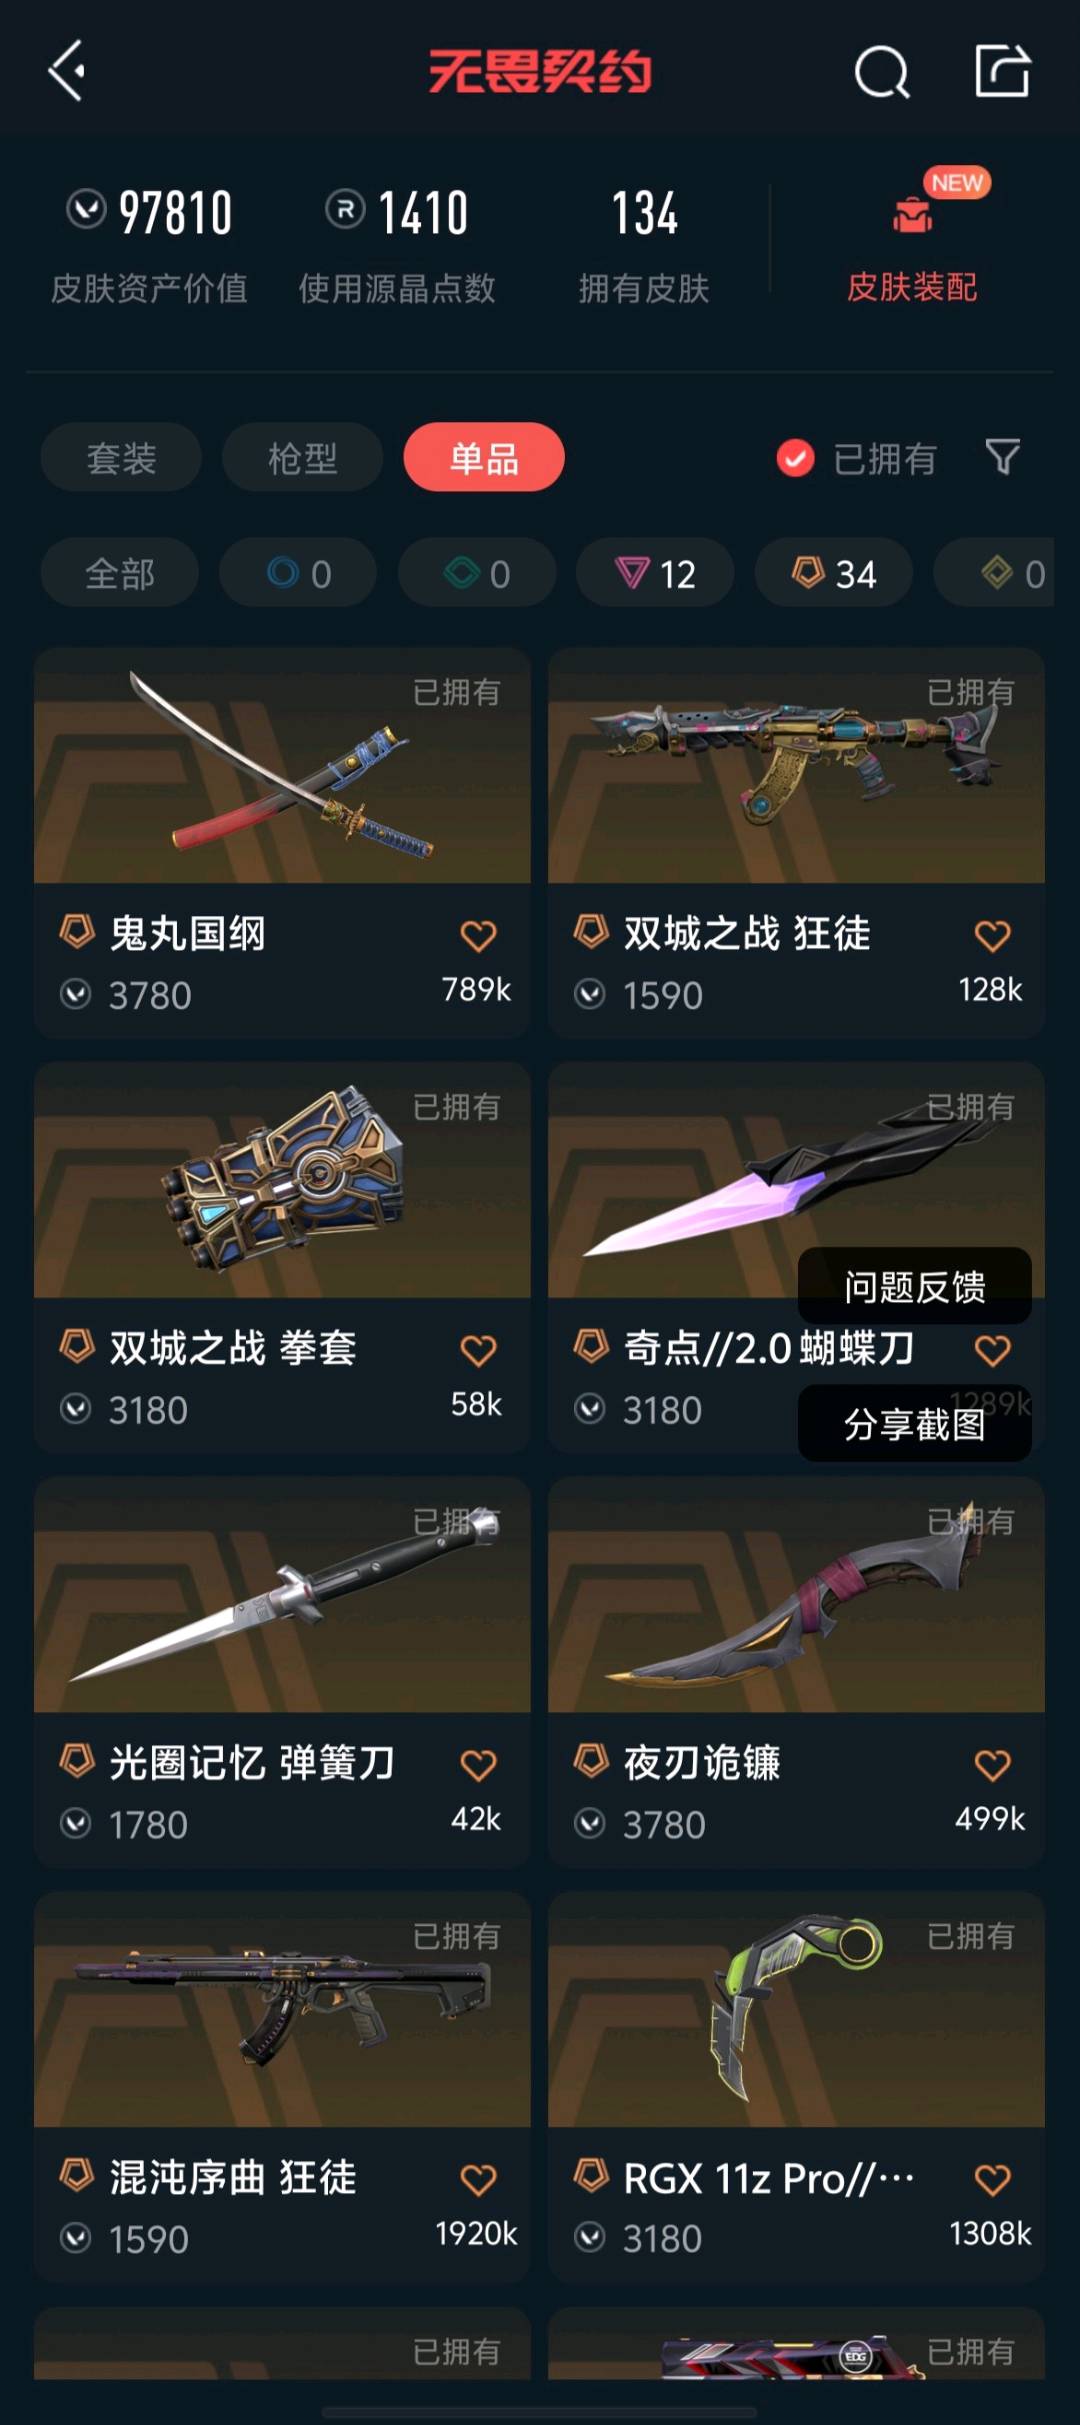Open the 双城之战 狂徒 rifle thumbnail
The image size is (1080, 2425).
[x=796, y=766]
